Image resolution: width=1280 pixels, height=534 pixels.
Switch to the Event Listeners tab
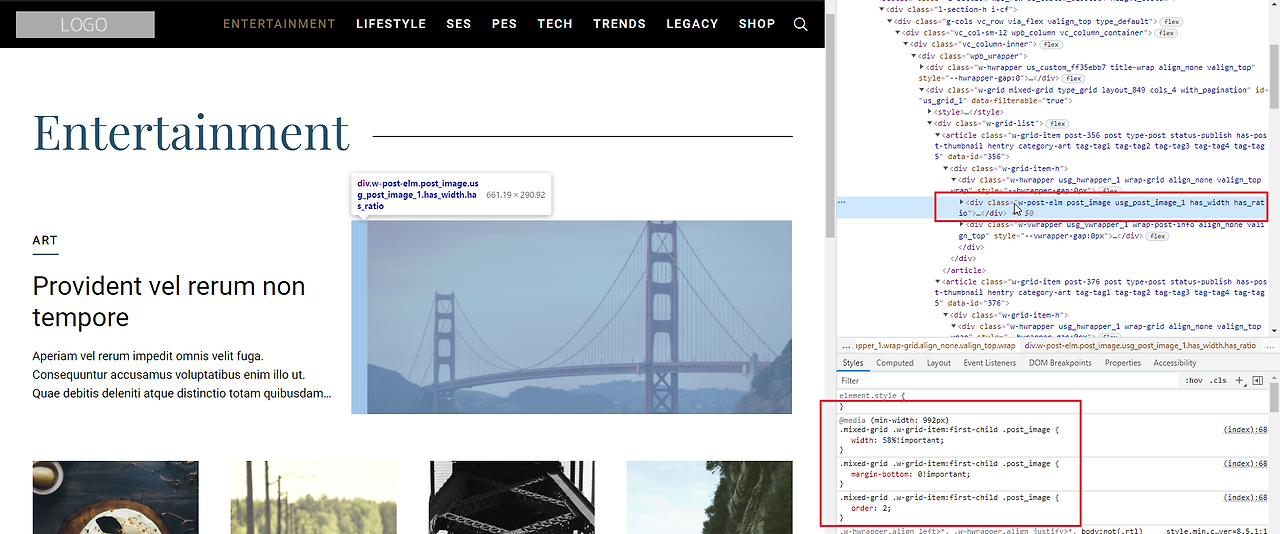(989, 363)
